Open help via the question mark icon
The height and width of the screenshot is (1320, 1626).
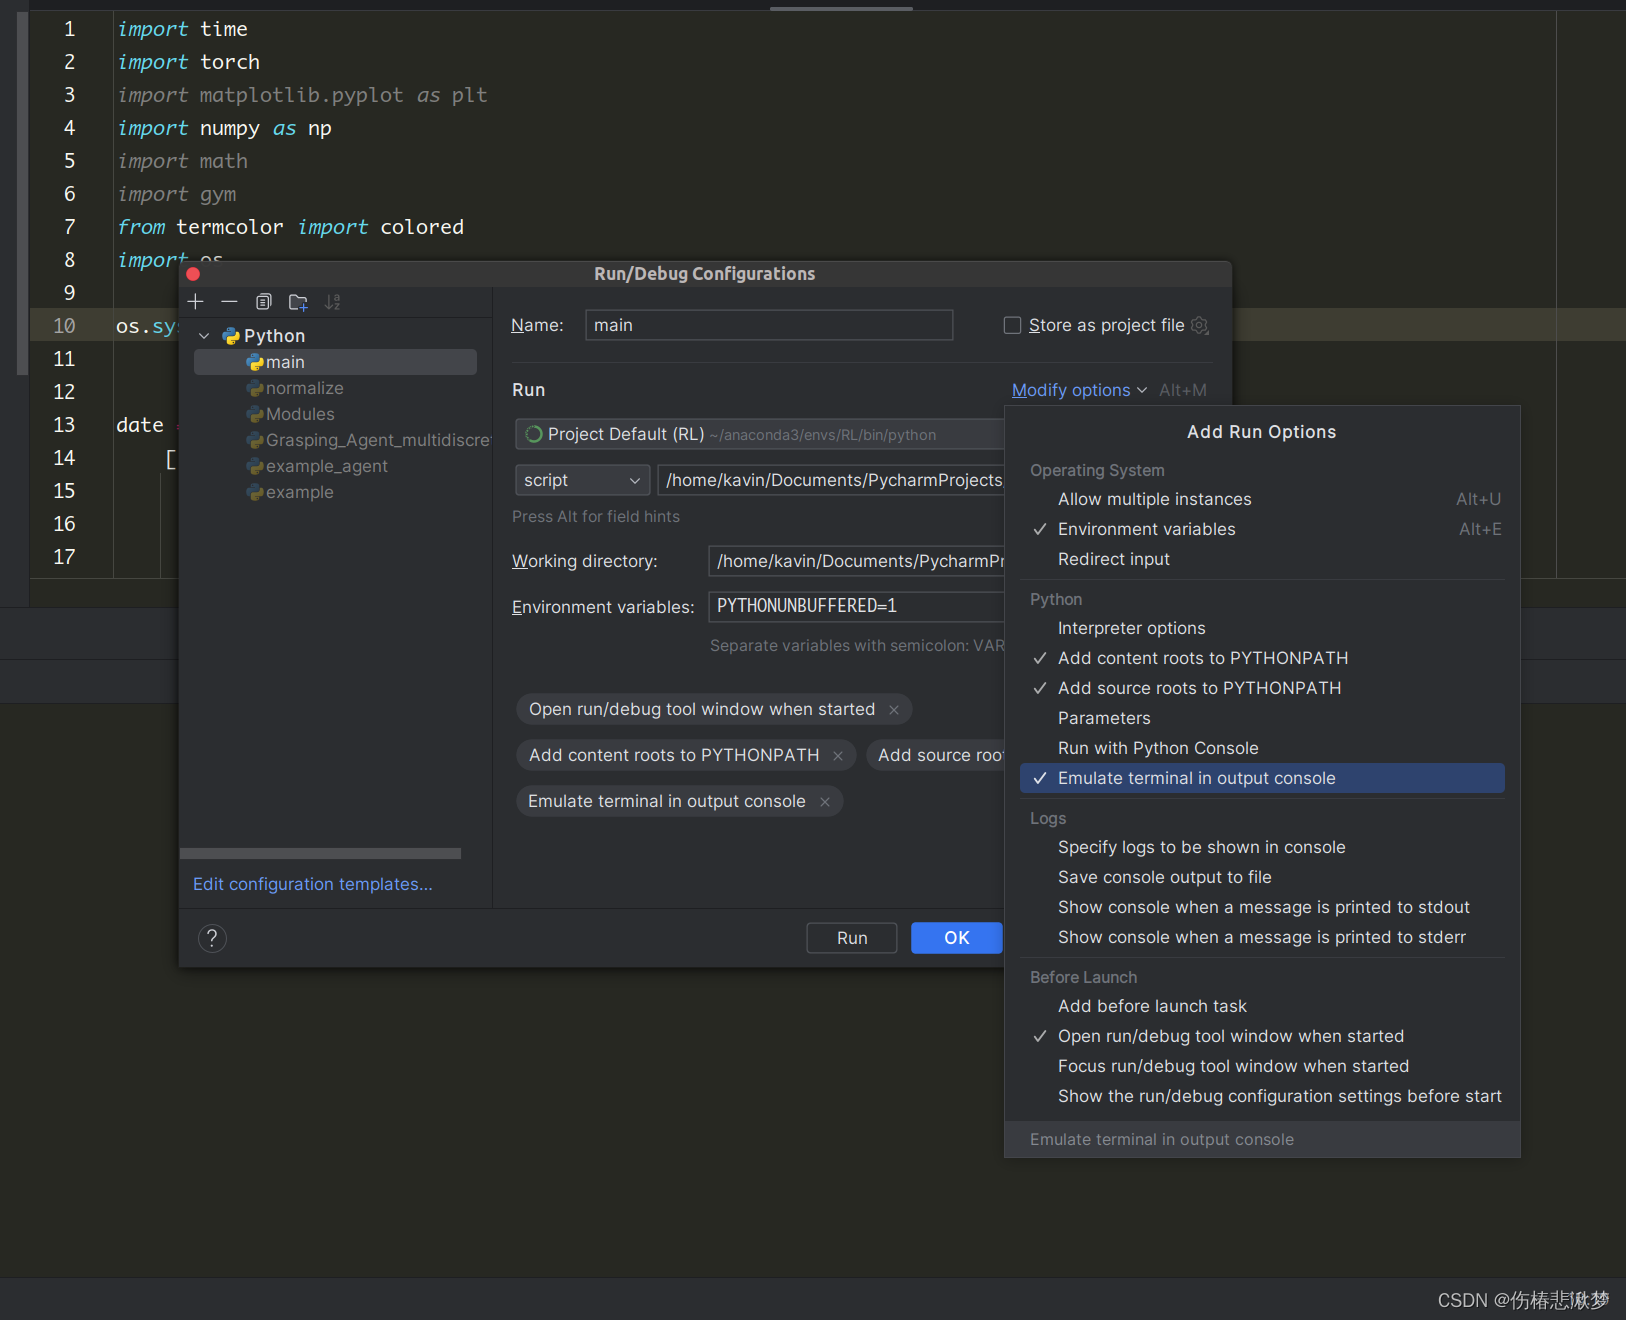(x=212, y=938)
